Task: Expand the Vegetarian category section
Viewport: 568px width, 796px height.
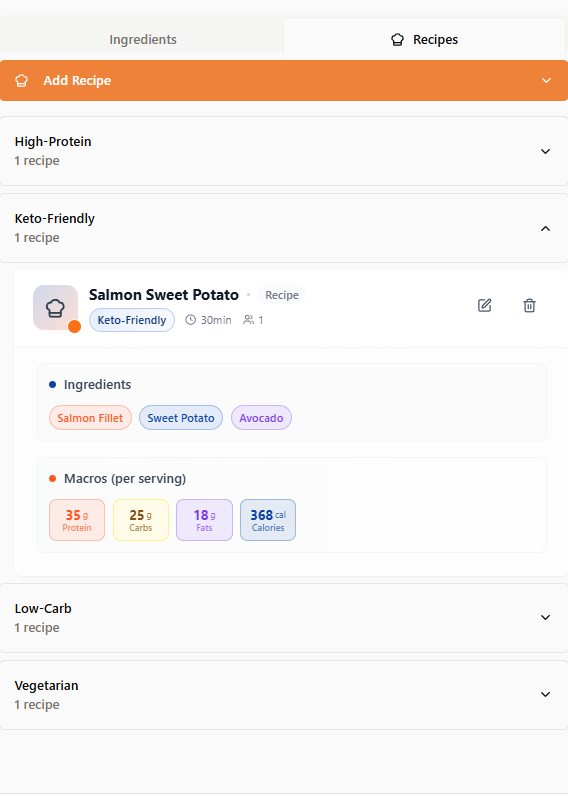Action: 284,694
